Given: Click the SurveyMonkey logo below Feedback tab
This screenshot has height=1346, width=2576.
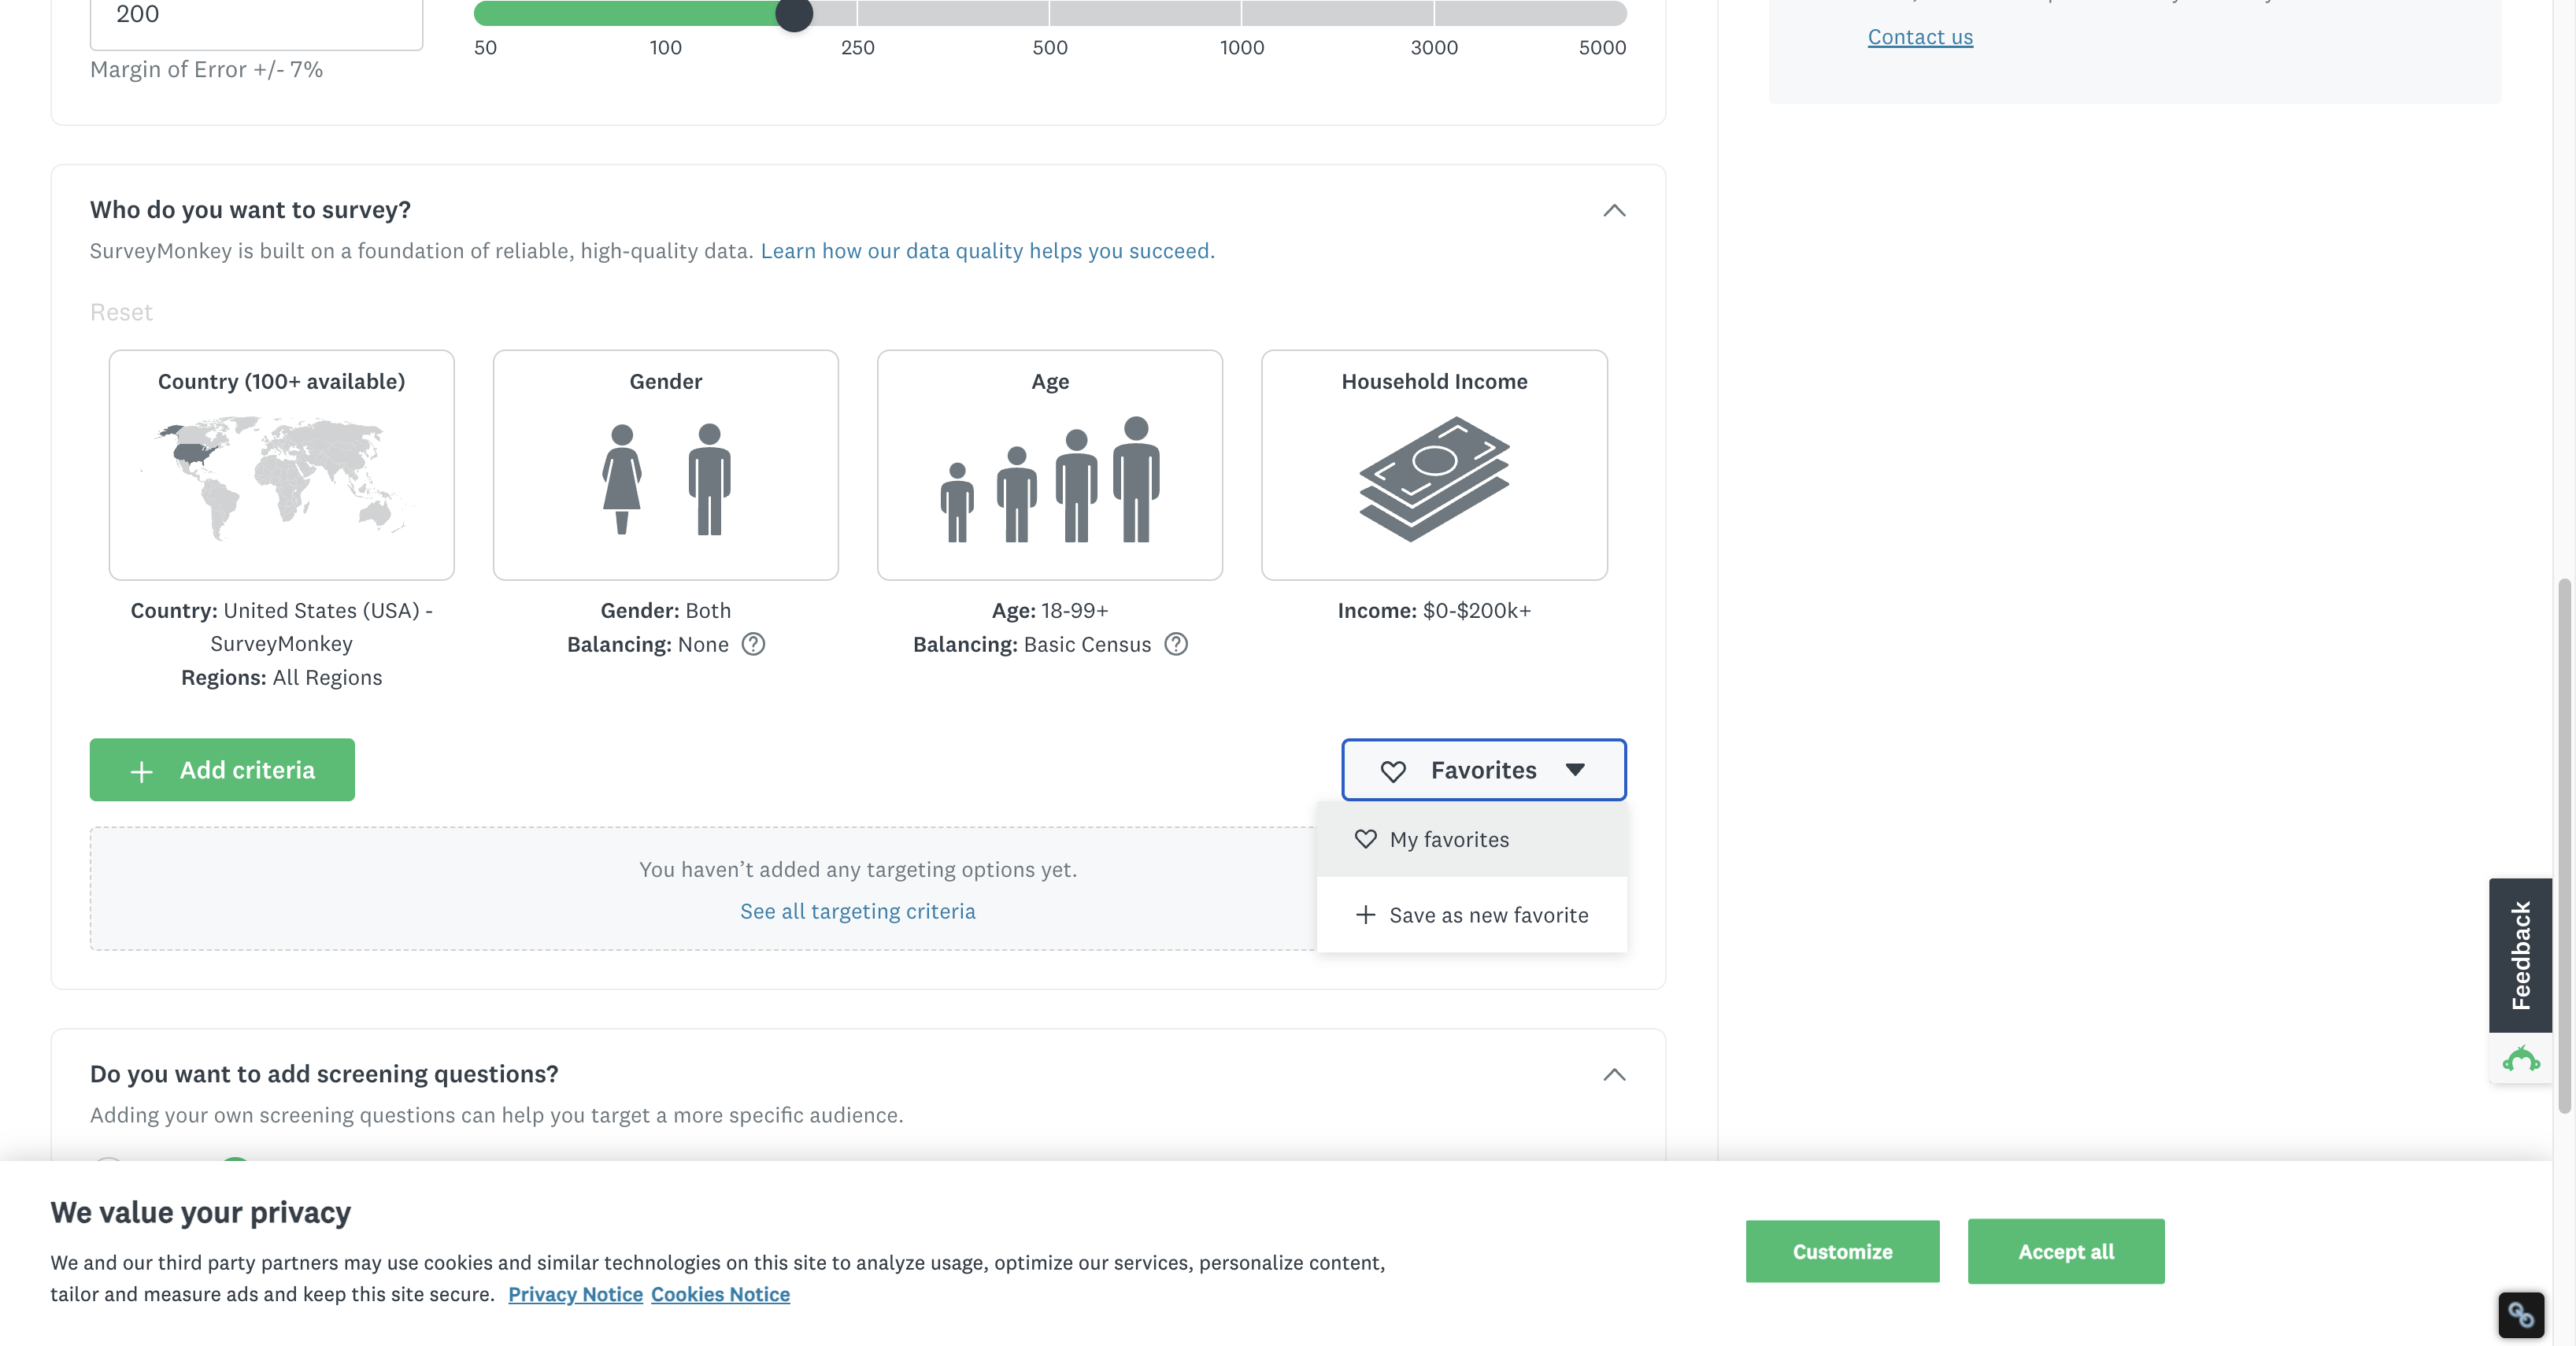Looking at the screenshot, I should [x=2521, y=1059].
